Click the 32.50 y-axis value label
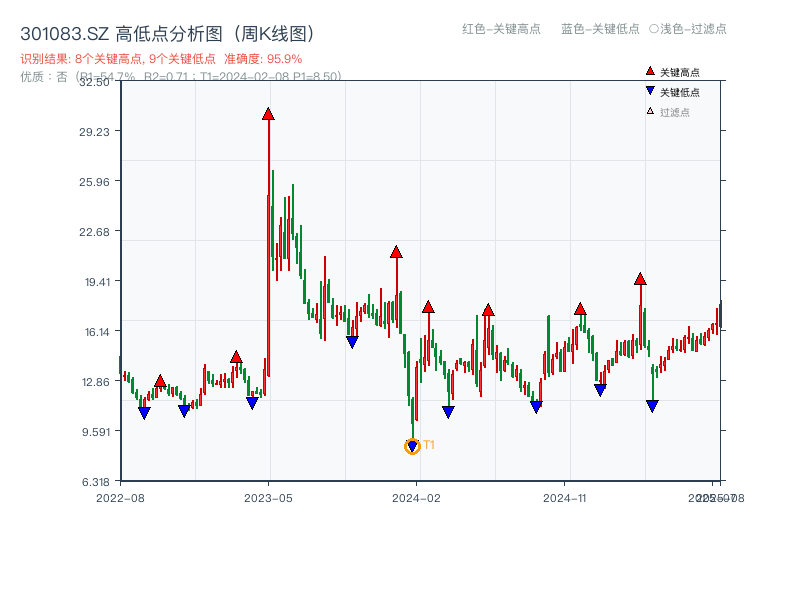 pos(94,84)
